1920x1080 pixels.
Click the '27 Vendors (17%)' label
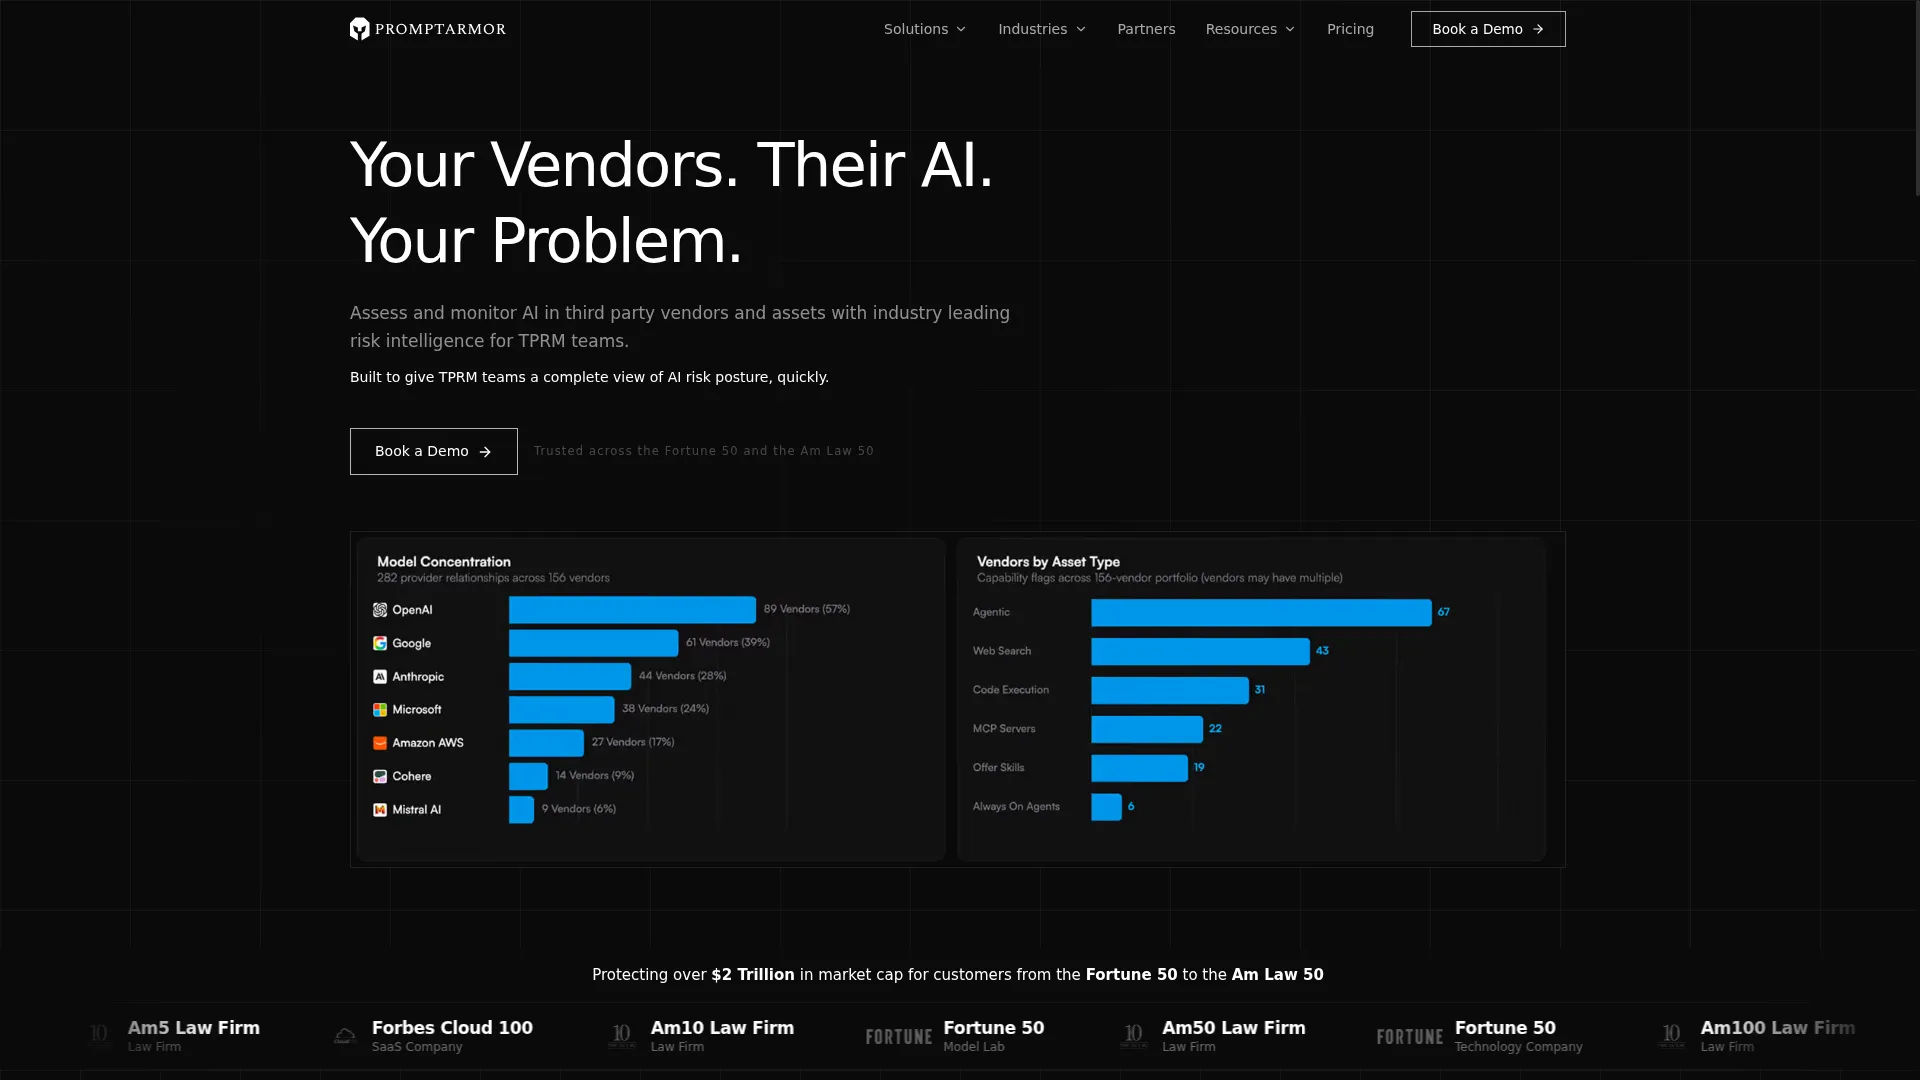pyautogui.click(x=633, y=742)
